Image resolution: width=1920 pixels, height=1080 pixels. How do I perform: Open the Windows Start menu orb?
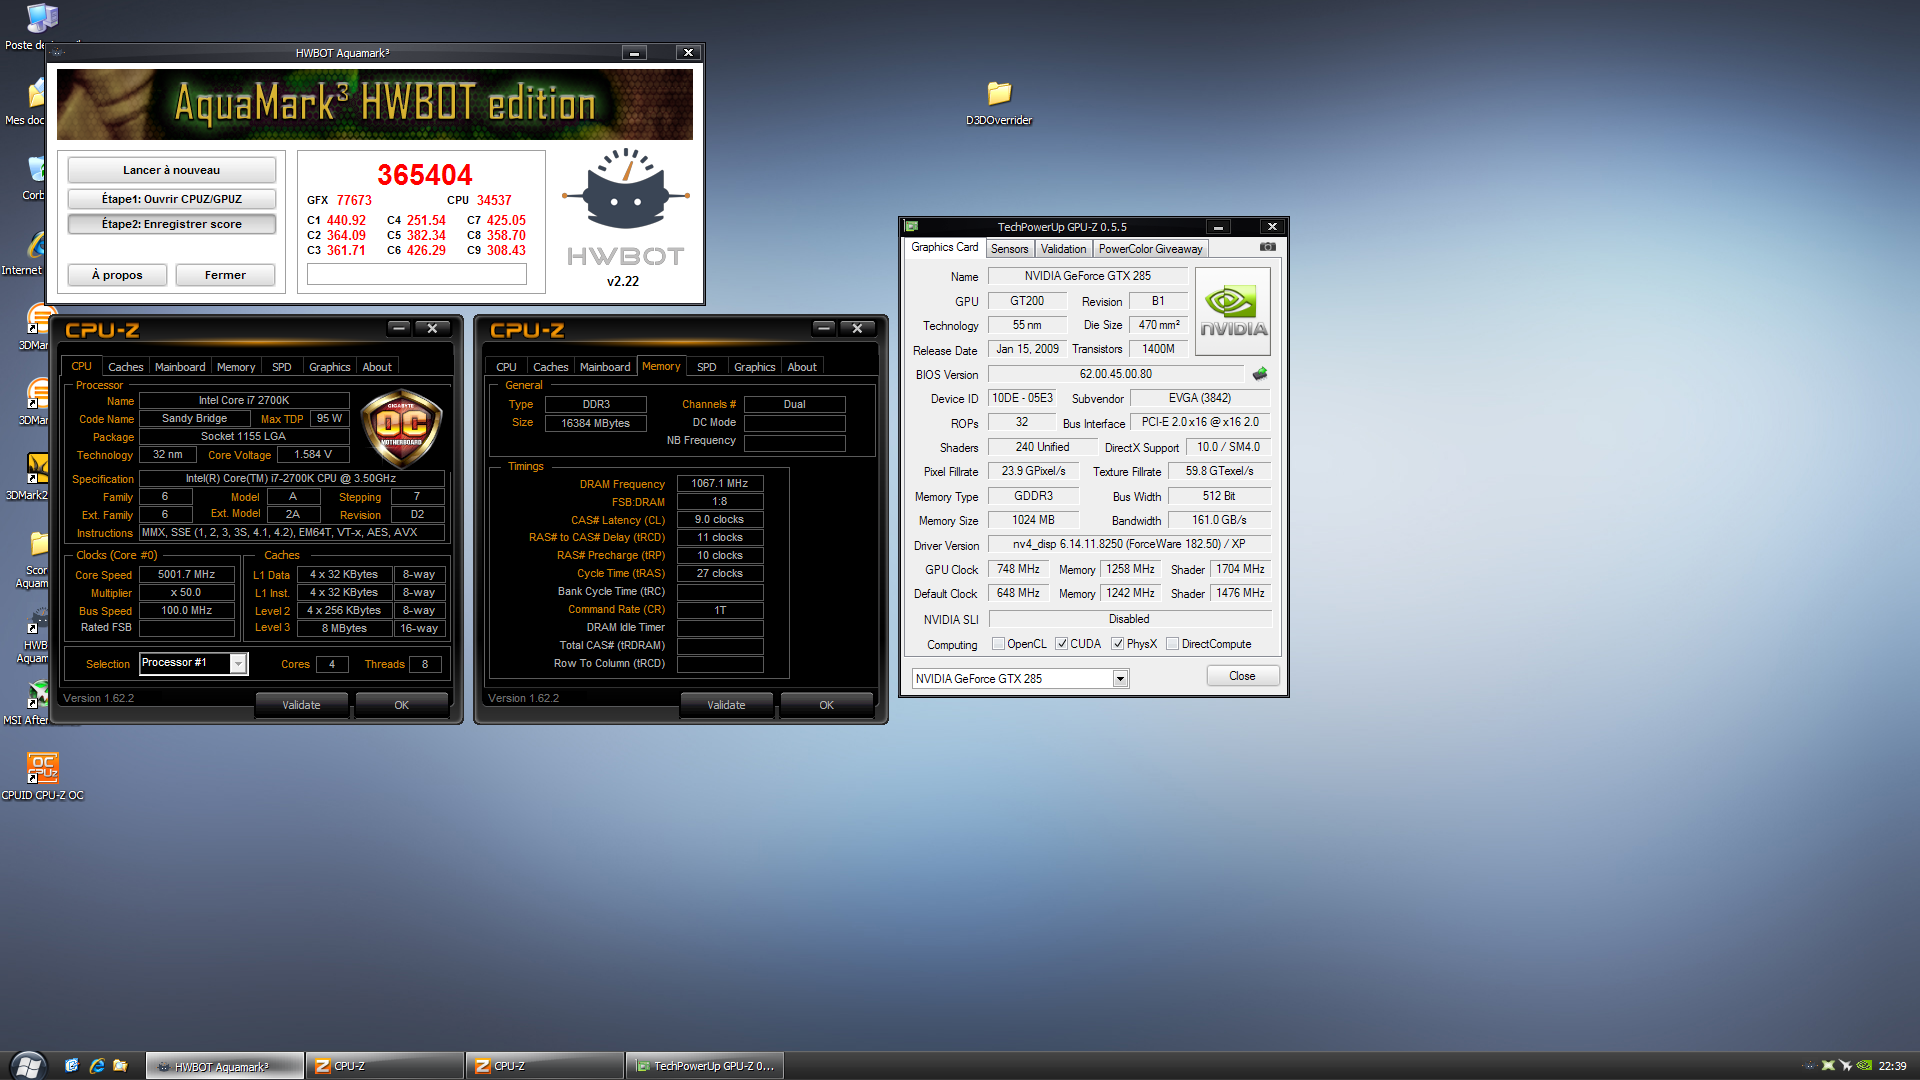pos(27,1065)
